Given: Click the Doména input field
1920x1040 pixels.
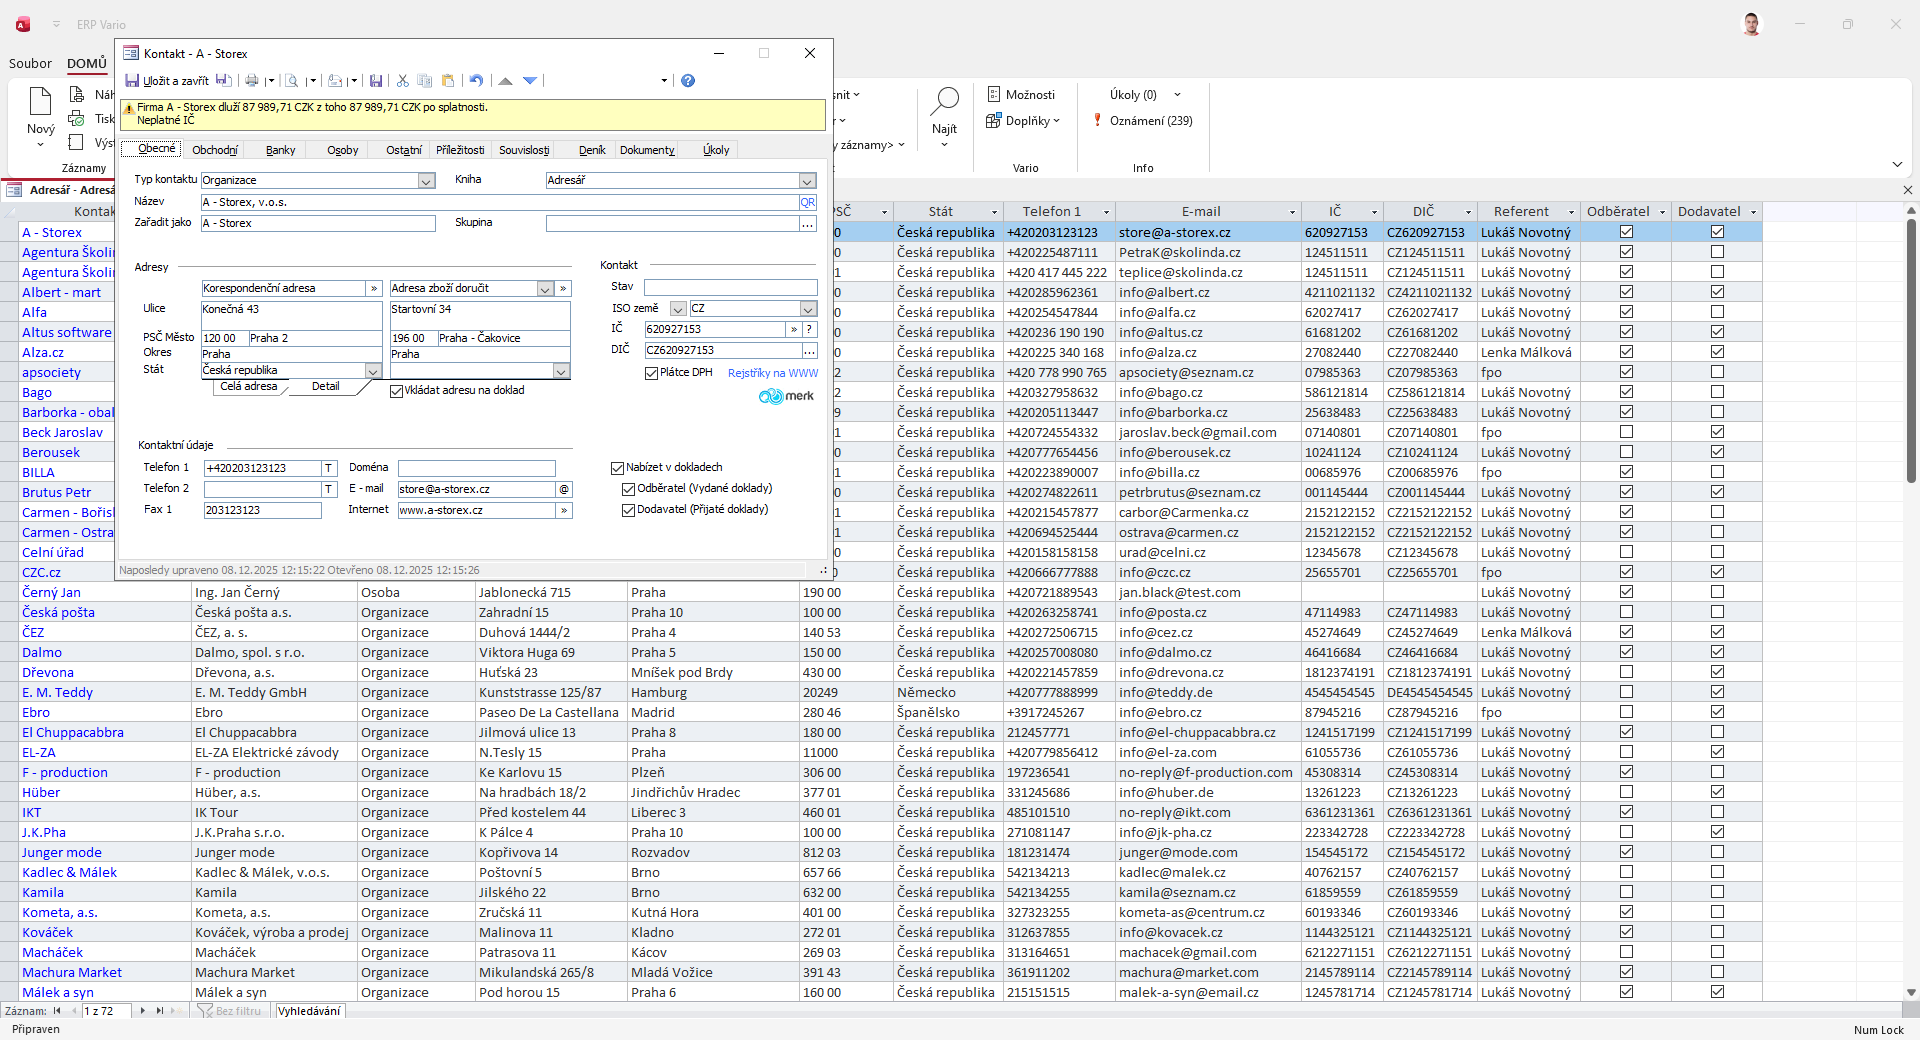Looking at the screenshot, I should click(x=477, y=468).
